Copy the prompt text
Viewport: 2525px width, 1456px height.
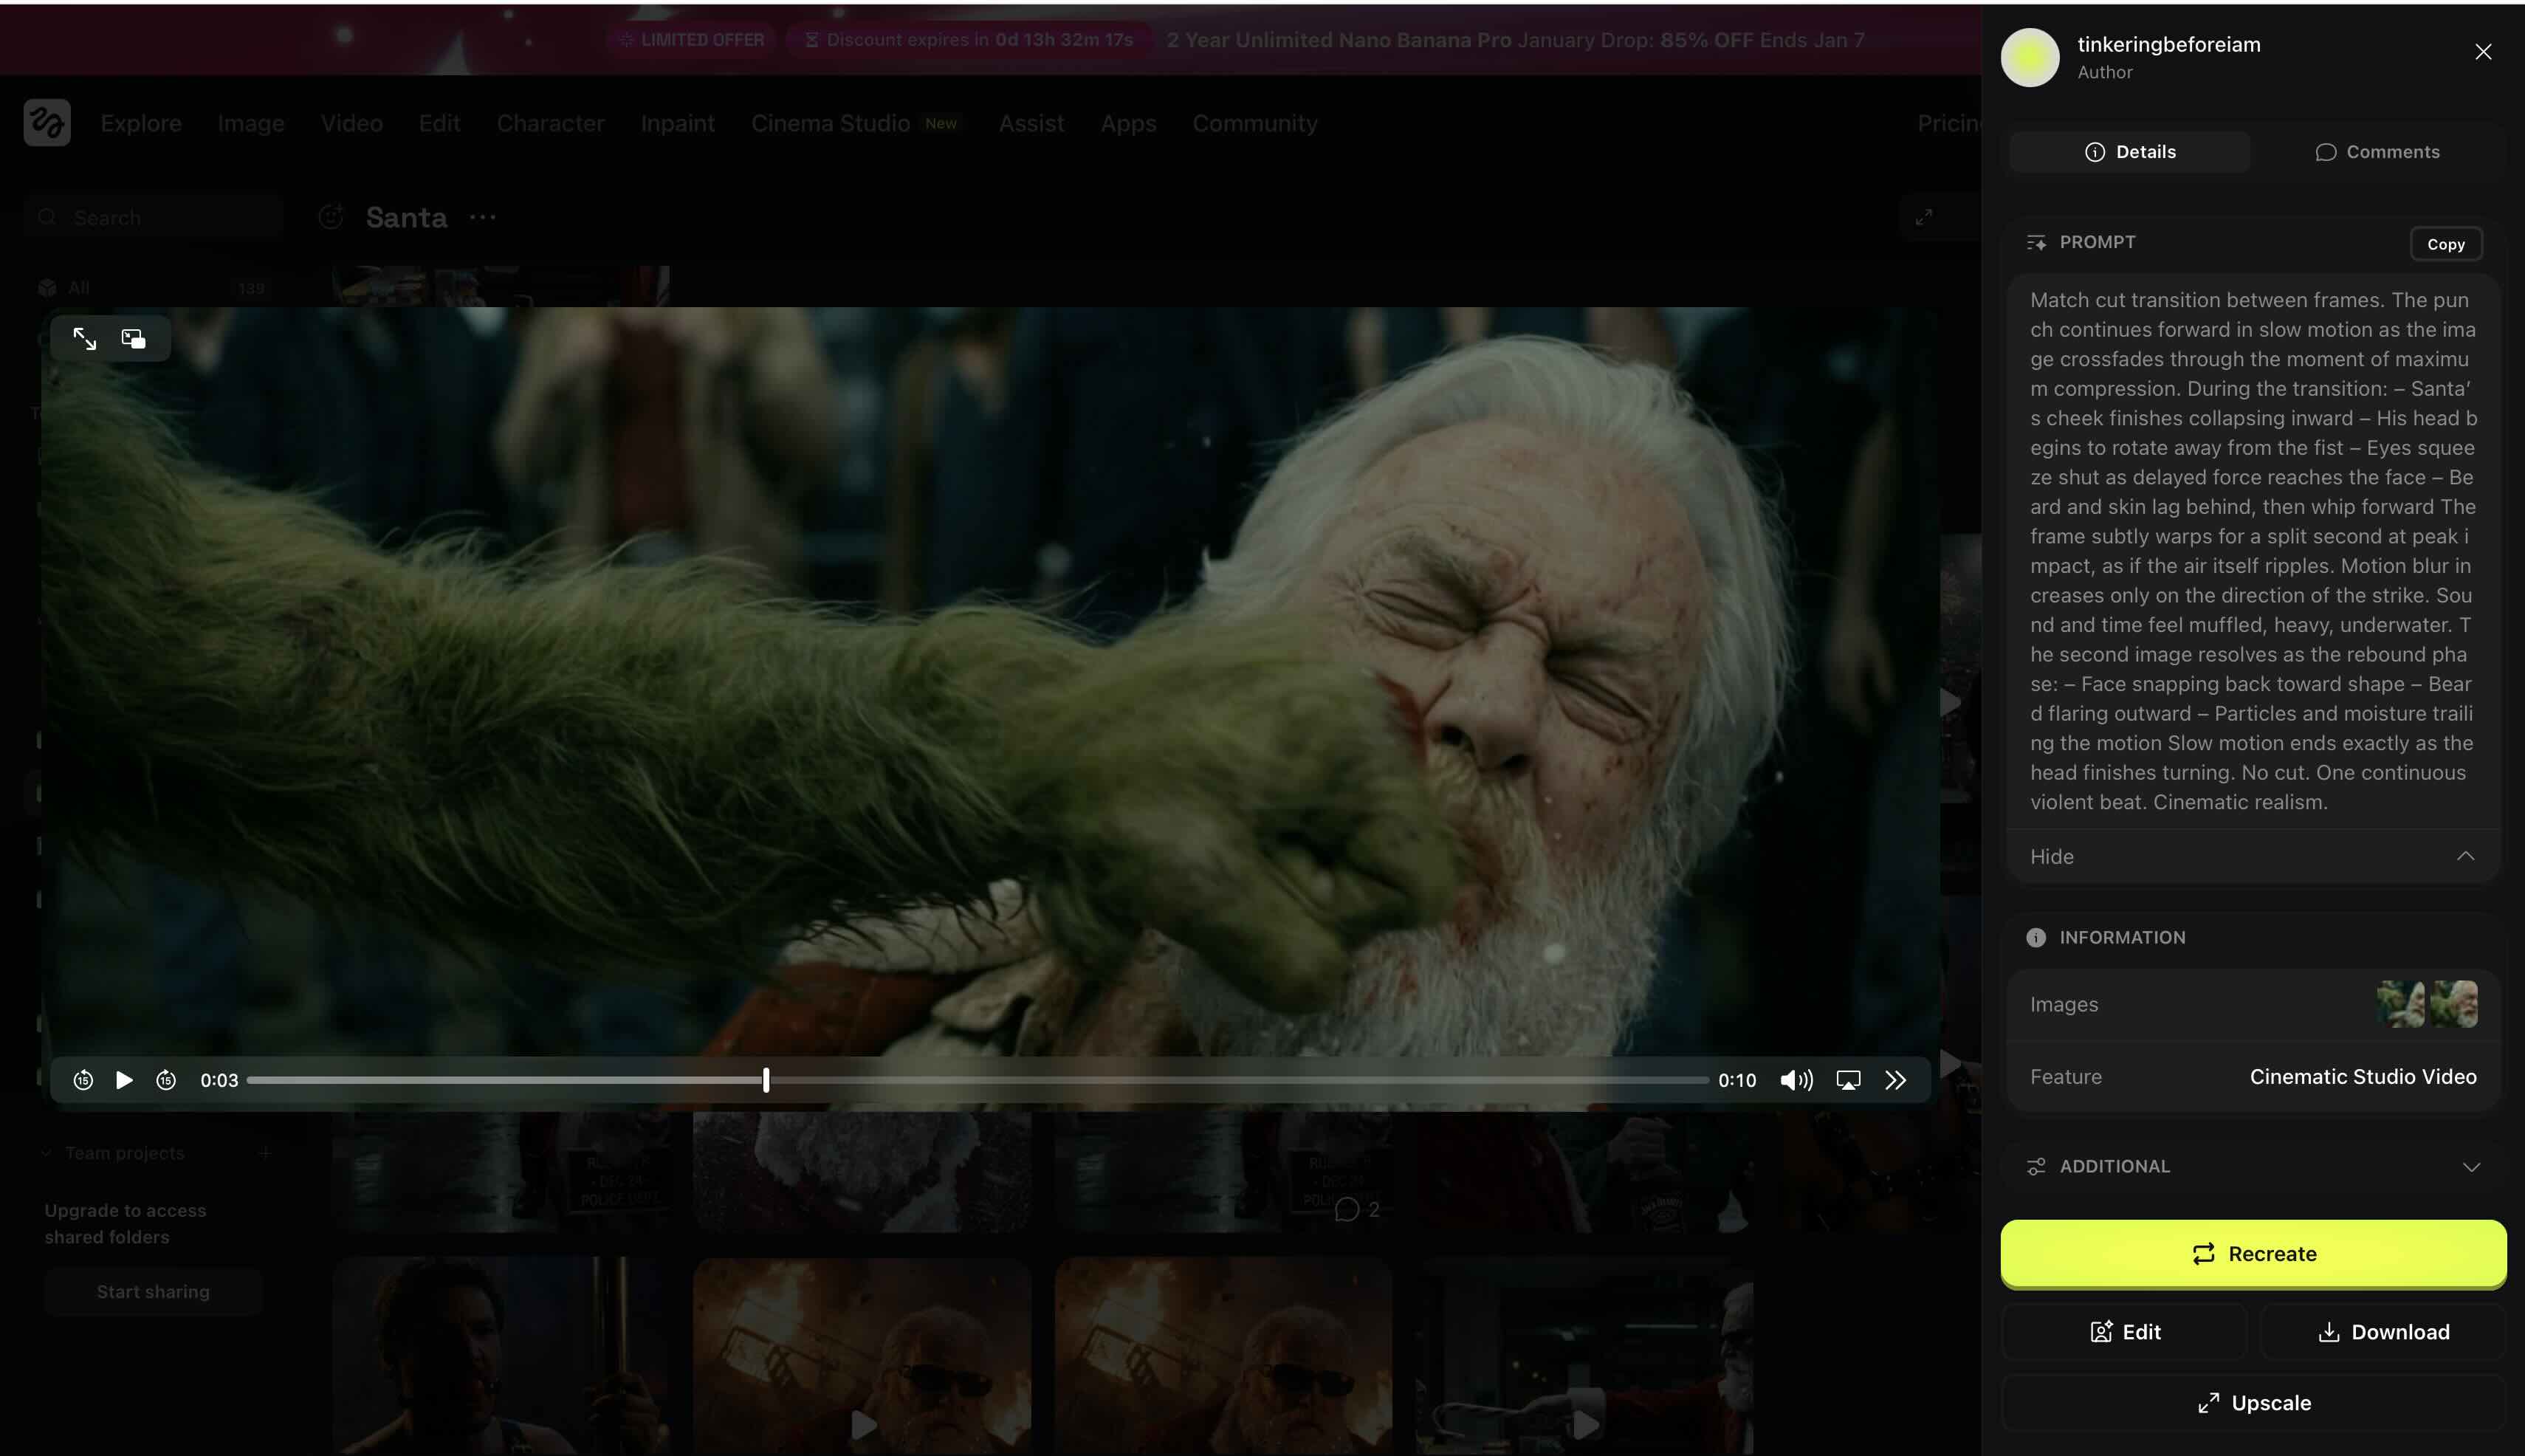coord(2445,244)
